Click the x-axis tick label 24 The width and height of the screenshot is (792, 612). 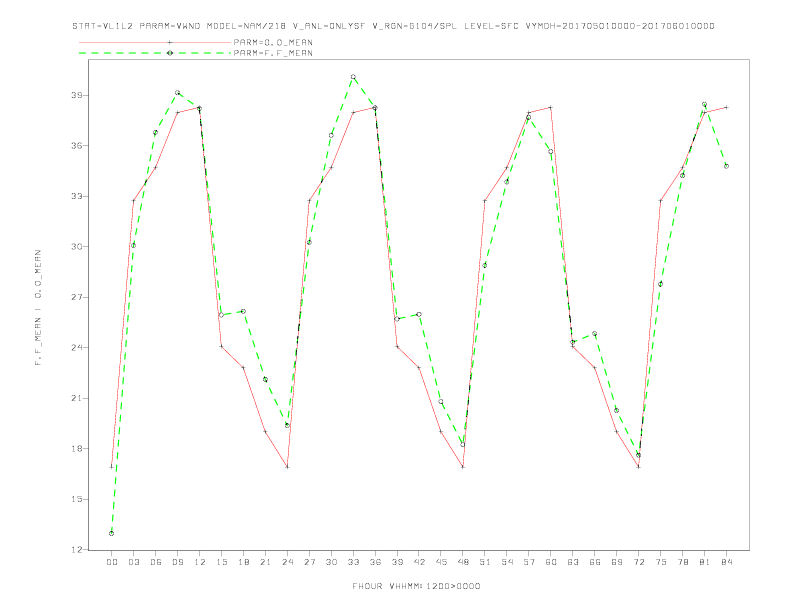tap(287, 562)
